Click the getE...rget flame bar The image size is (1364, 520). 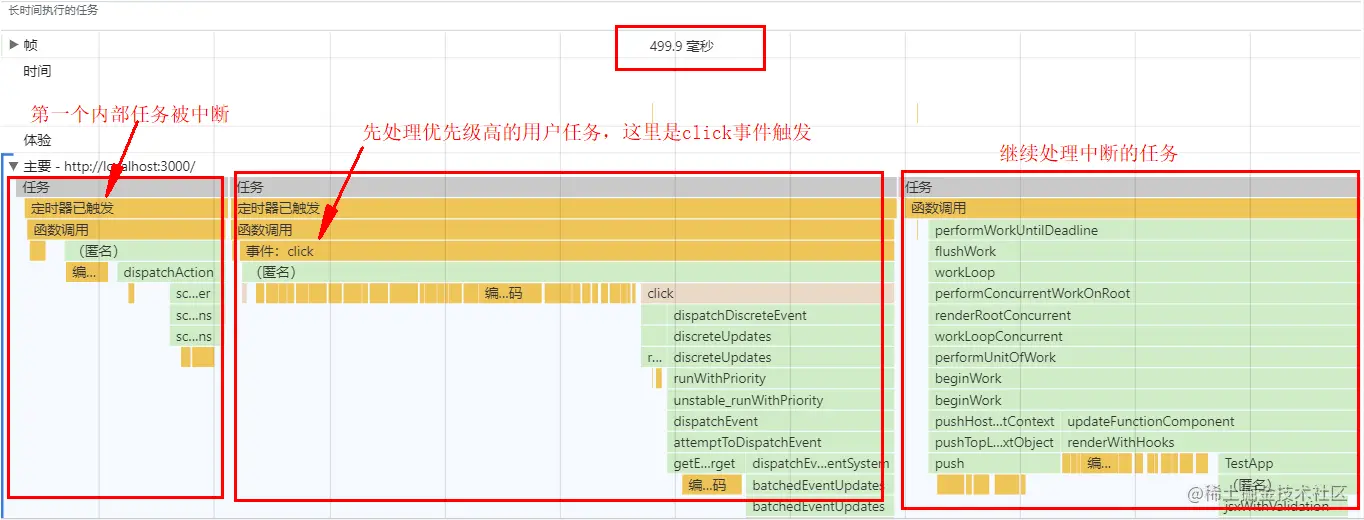pyautogui.click(x=705, y=463)
